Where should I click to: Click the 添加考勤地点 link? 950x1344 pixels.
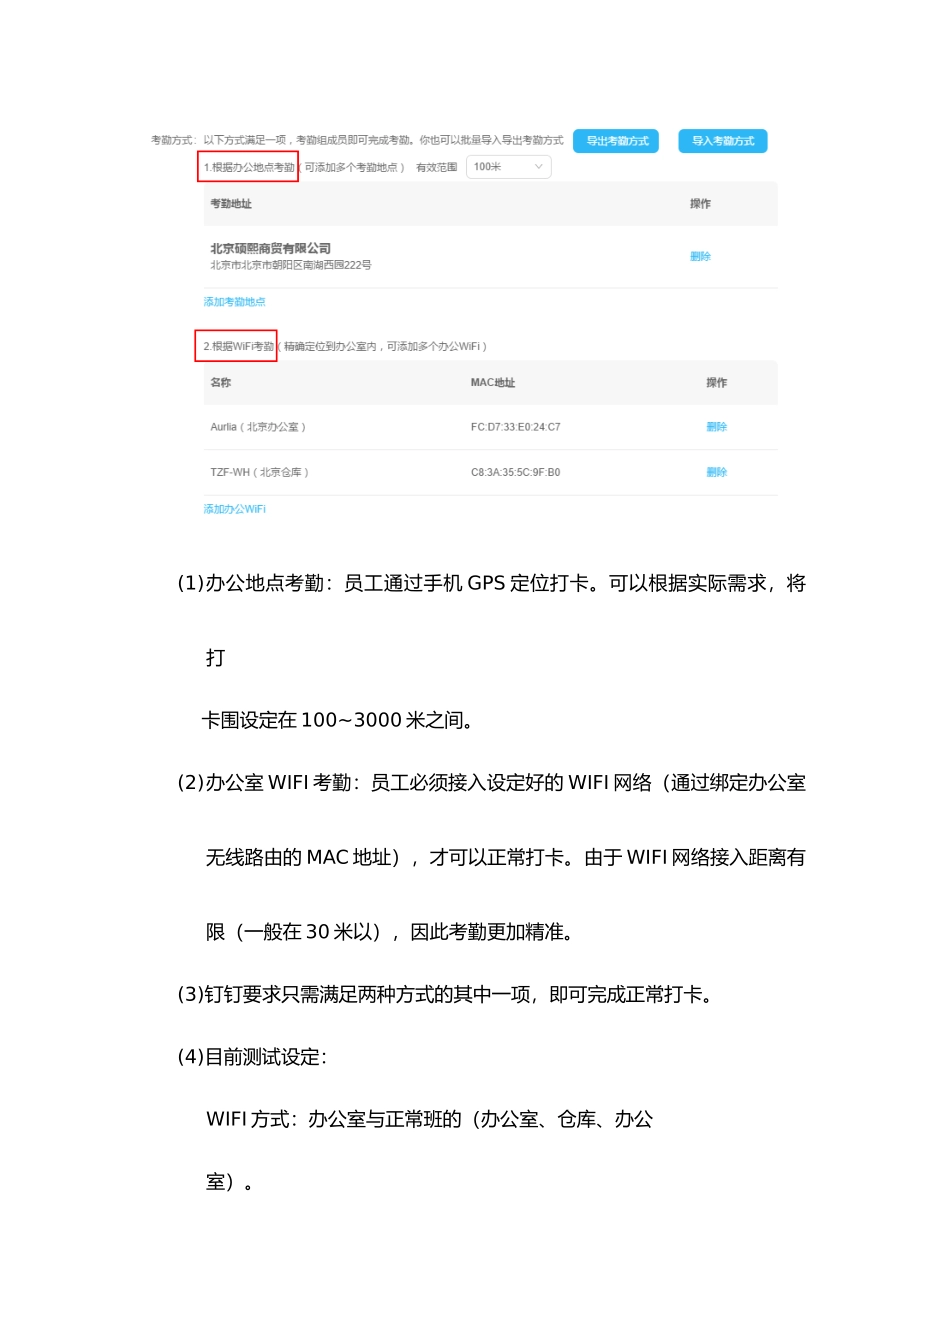(234, 302)
